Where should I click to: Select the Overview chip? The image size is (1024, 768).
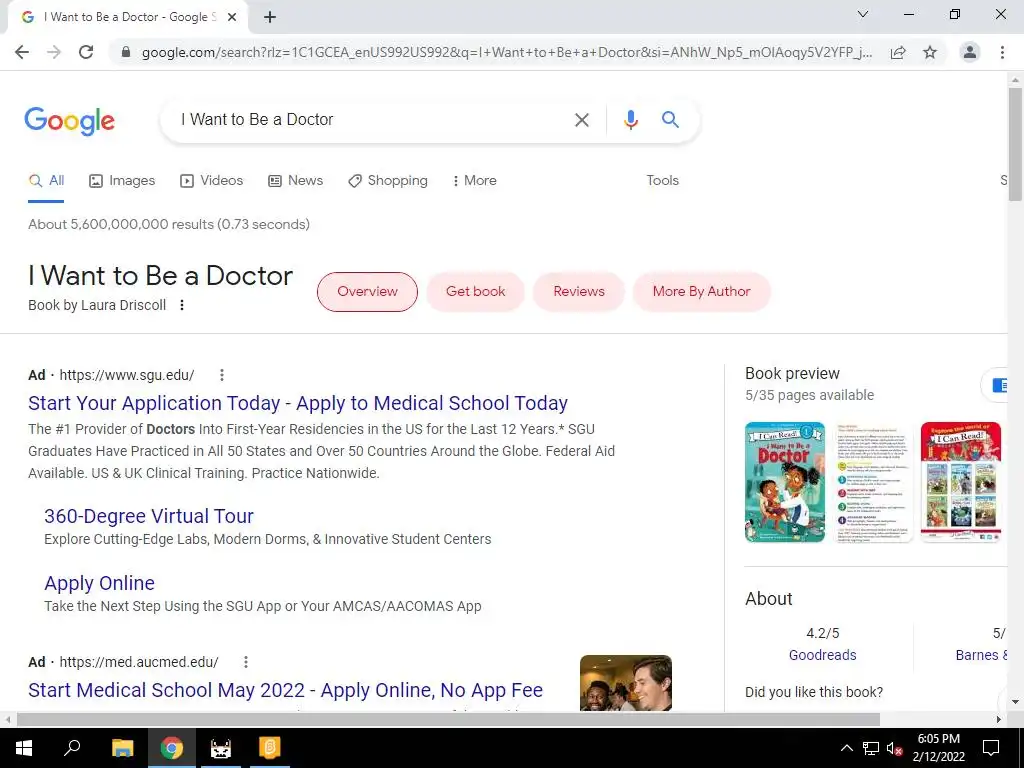(x=367, y=292)
